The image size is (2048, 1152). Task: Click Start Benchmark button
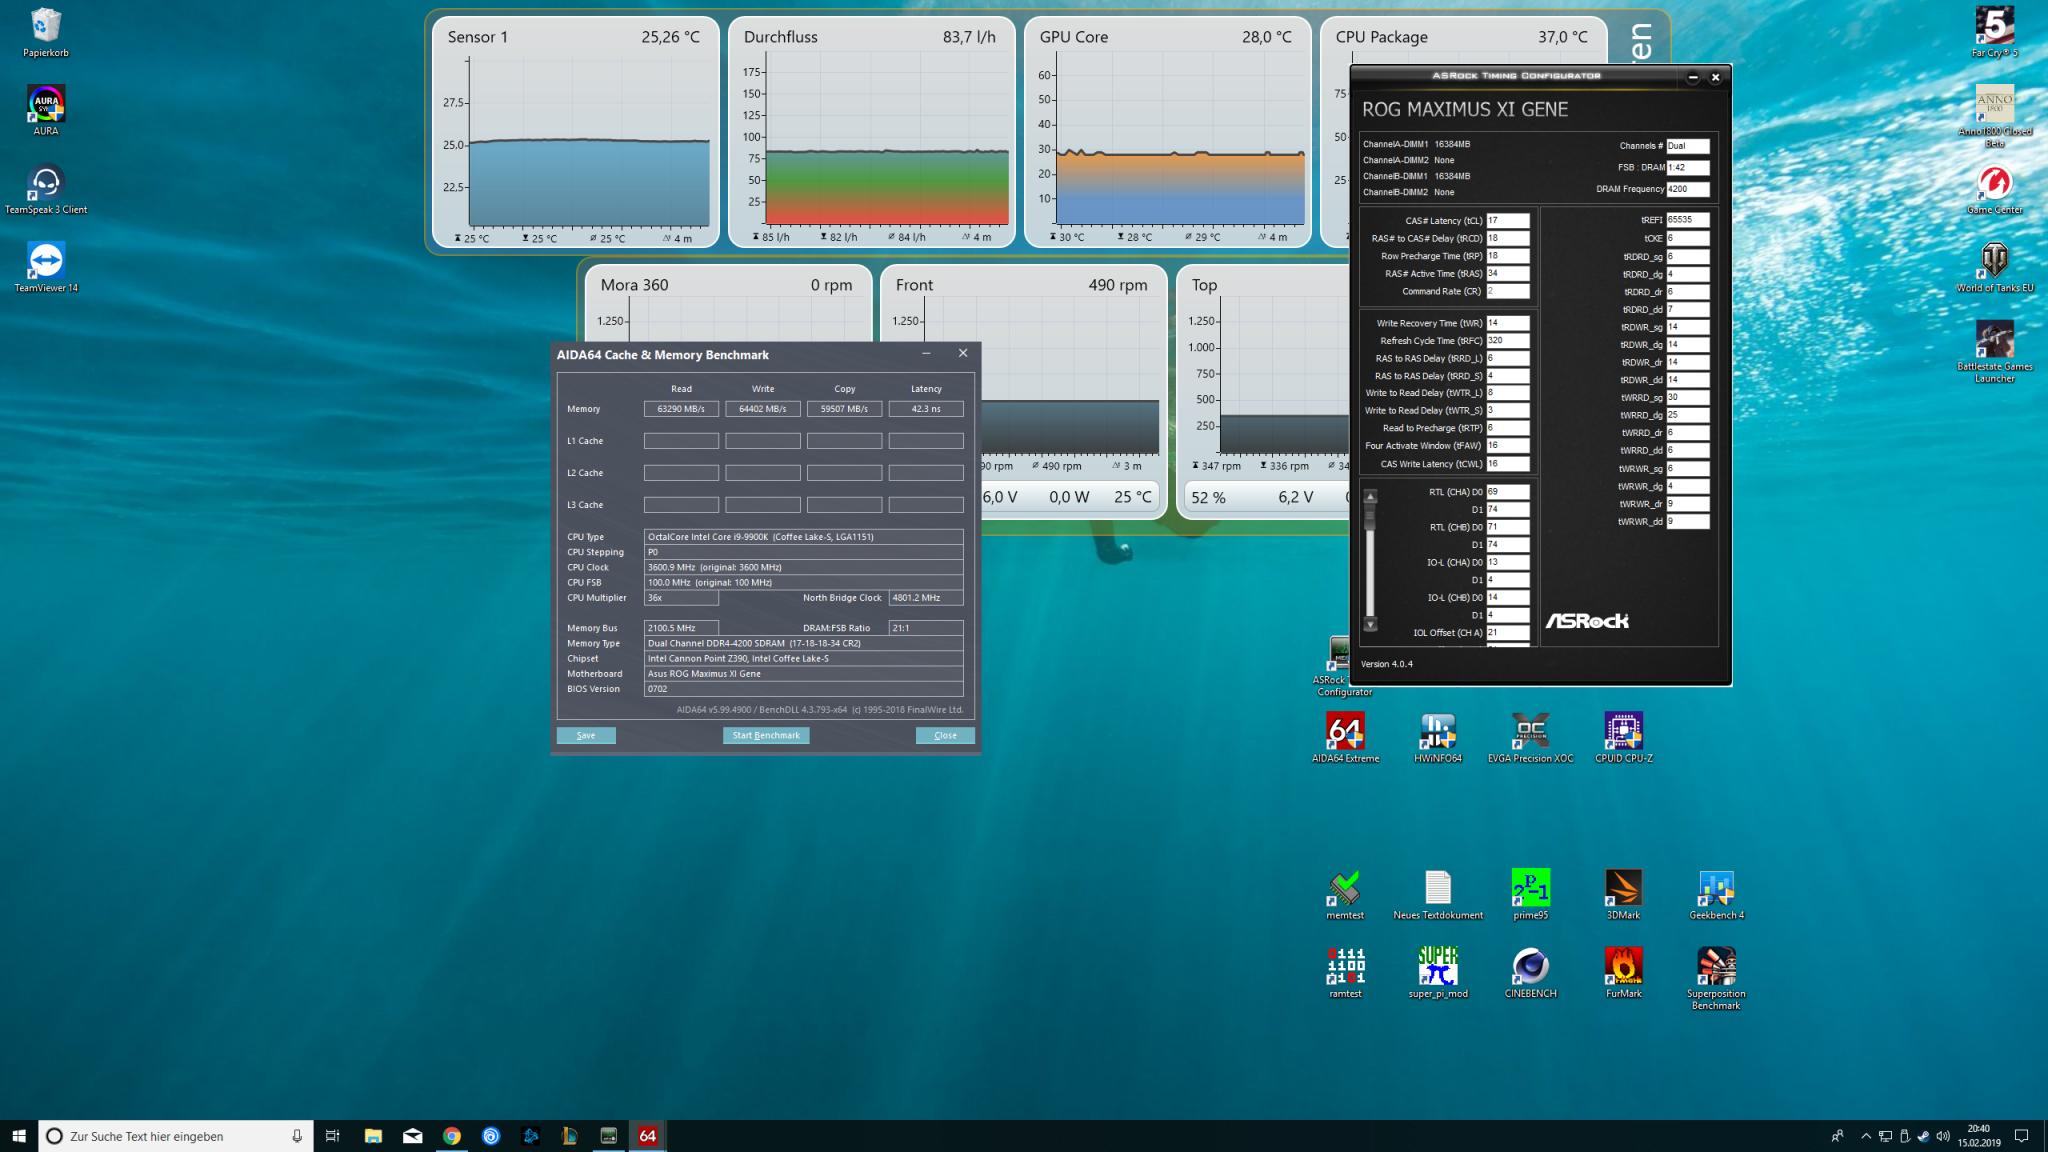point(766,735)
